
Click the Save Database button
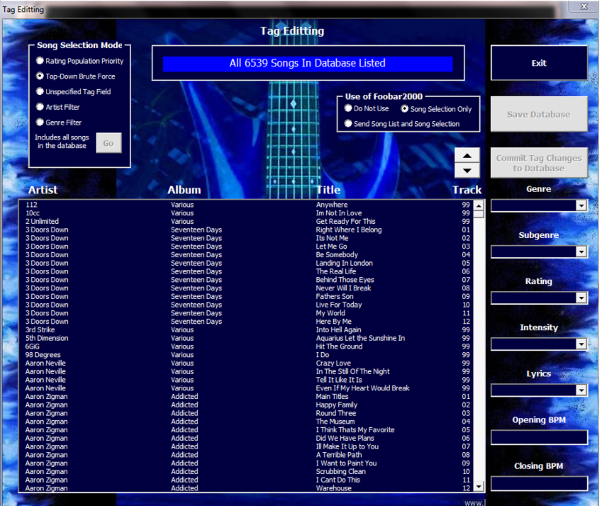pos(539,115)
